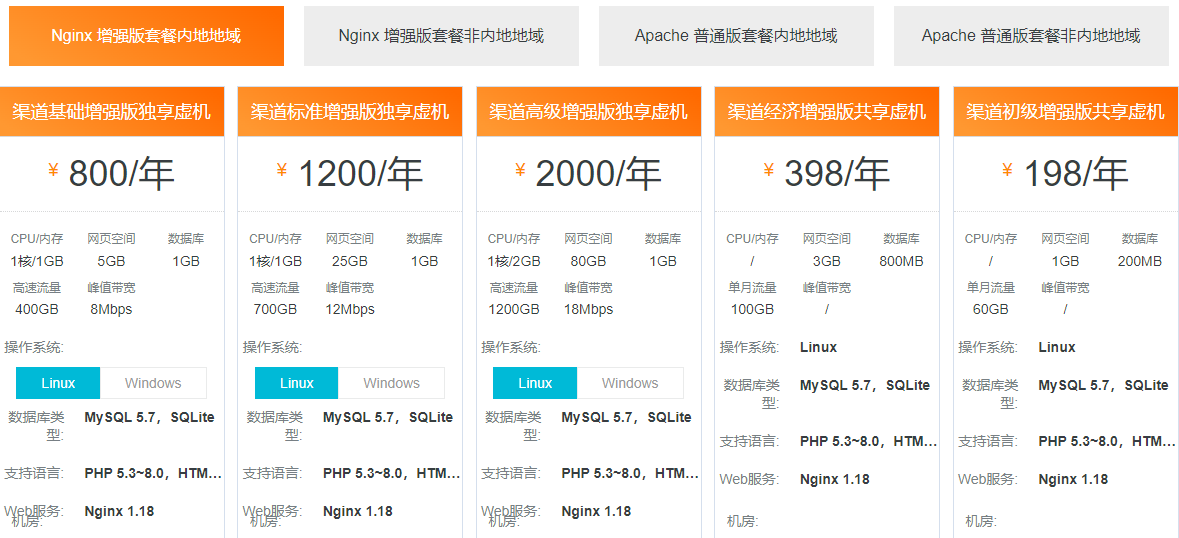Select the 渠道经济增强版共享虚机 plan header
1179x538 pixels.
pyautogui.click(x=827, y=111)
